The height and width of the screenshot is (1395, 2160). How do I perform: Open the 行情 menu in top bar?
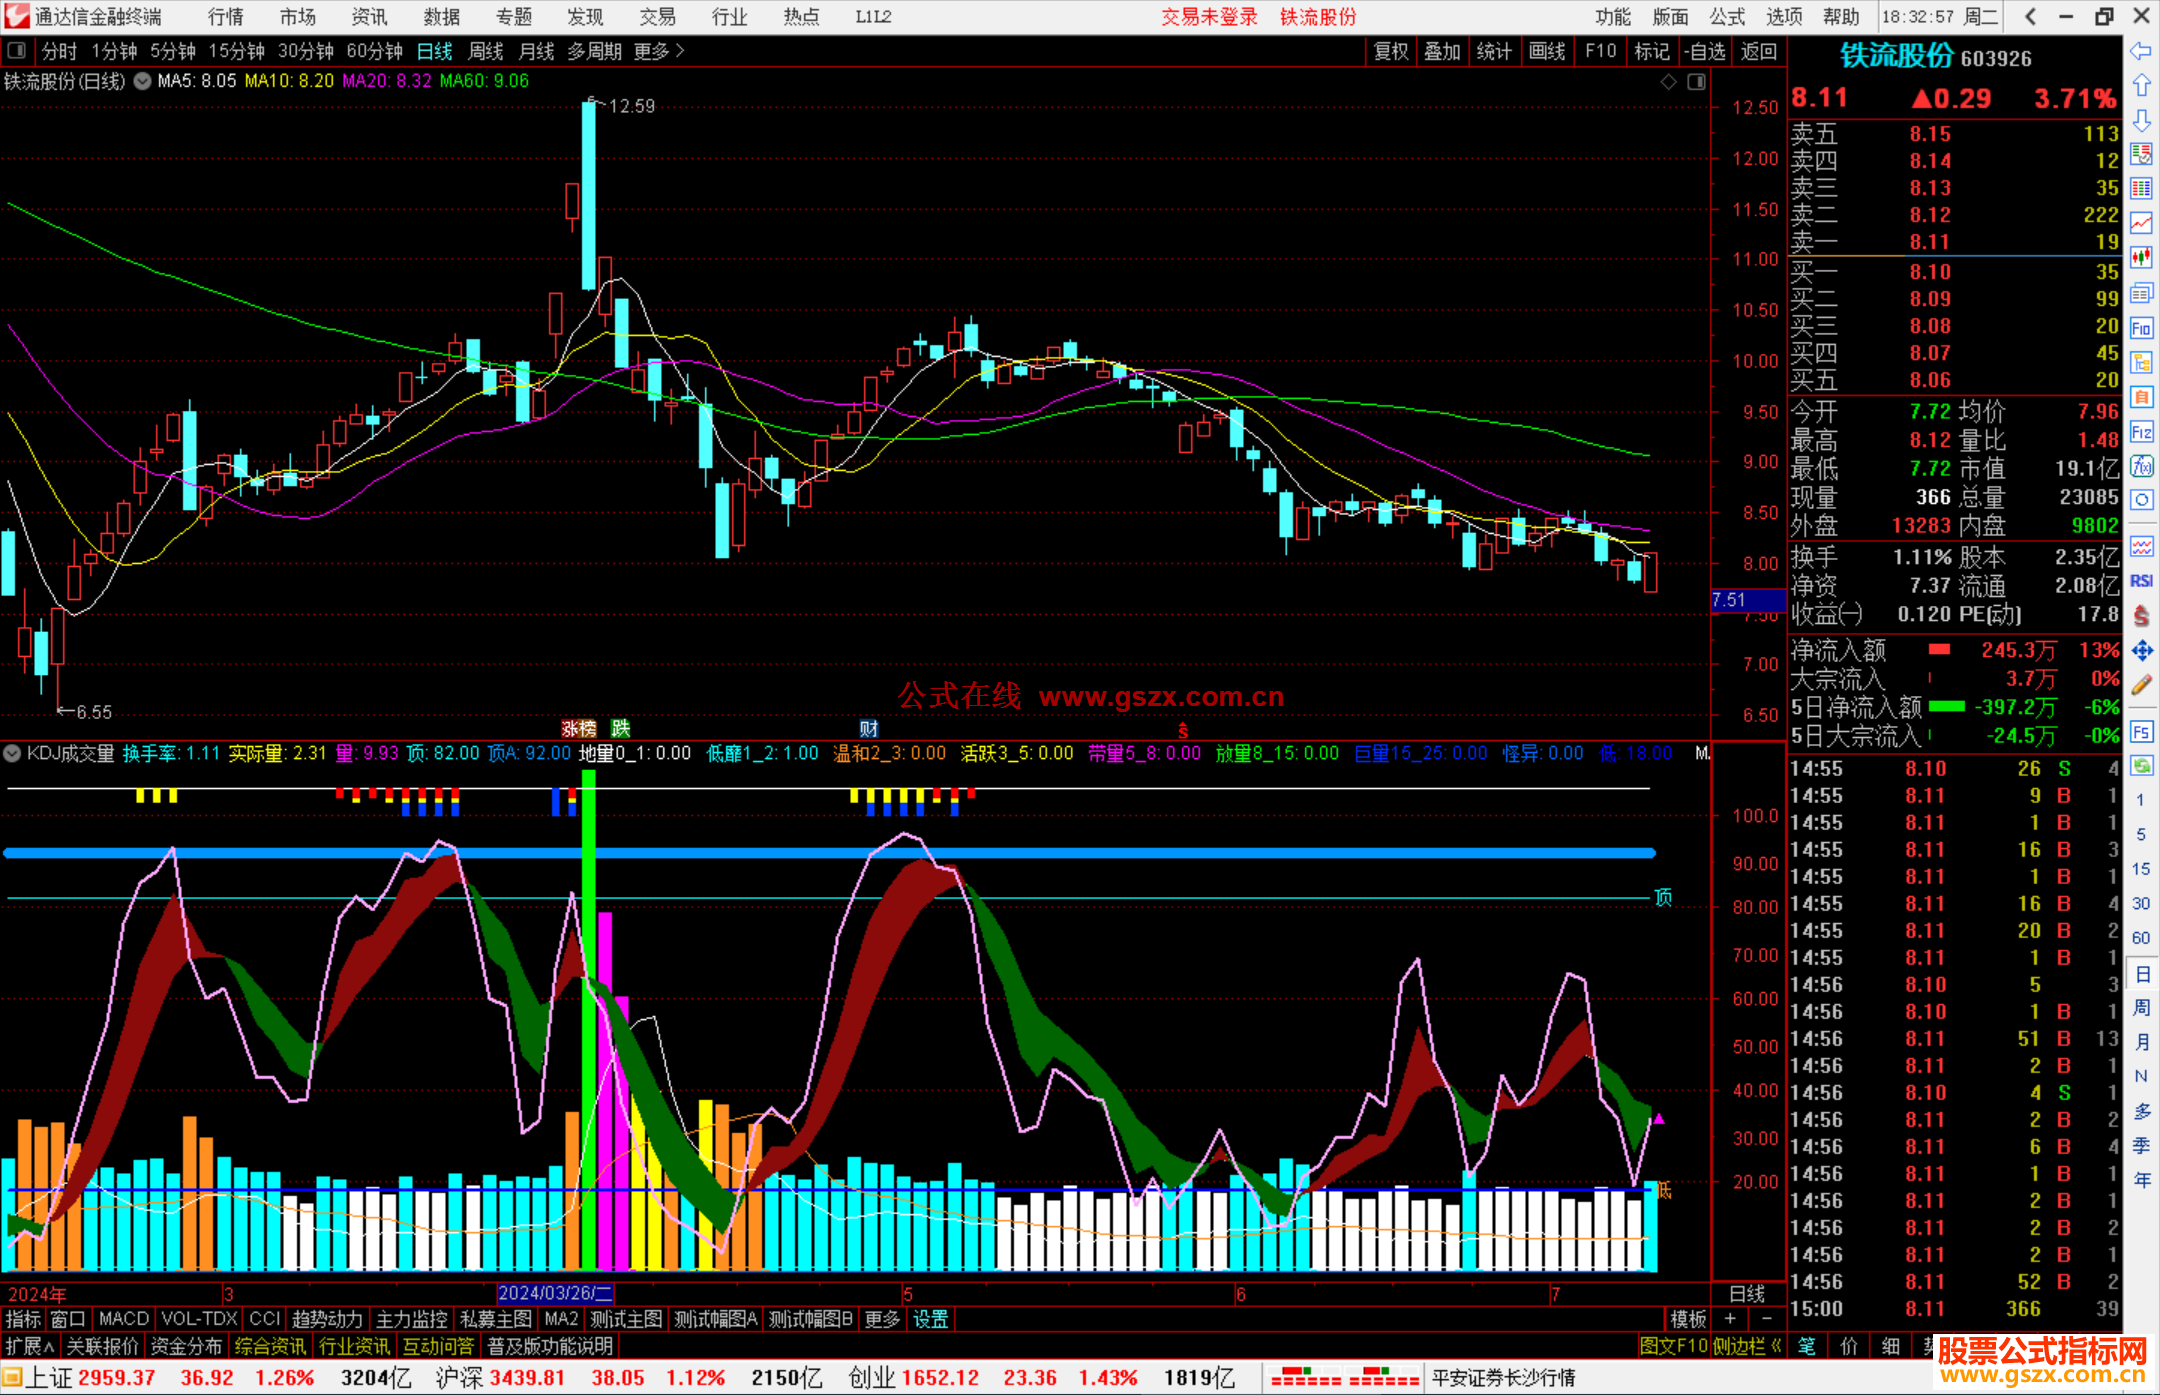(226, 17)
